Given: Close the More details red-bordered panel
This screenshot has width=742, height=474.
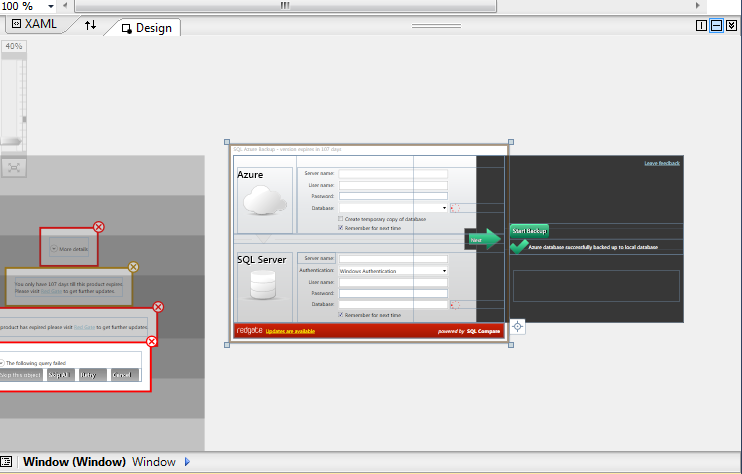Looking at the screenshot, I should coord(98,227).
